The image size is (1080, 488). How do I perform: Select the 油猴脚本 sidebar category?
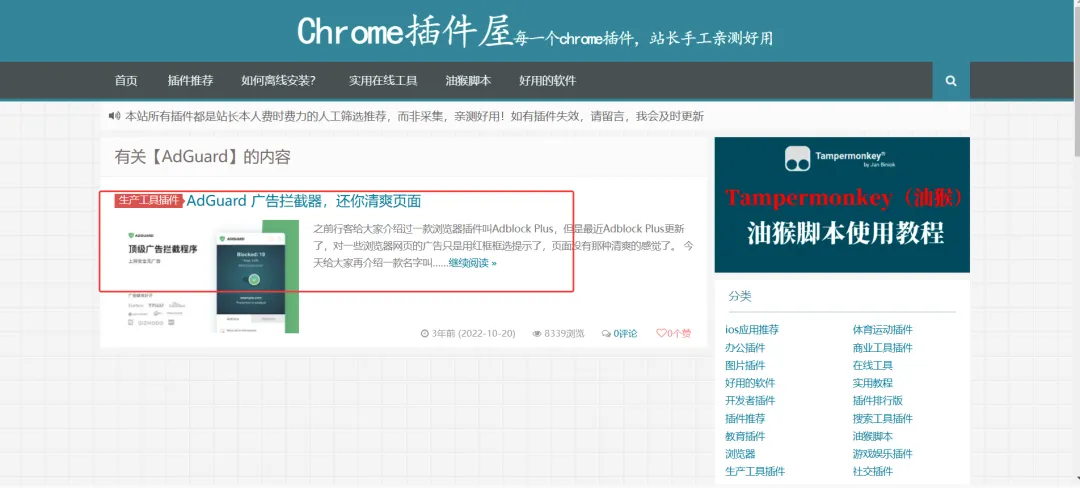873,436
